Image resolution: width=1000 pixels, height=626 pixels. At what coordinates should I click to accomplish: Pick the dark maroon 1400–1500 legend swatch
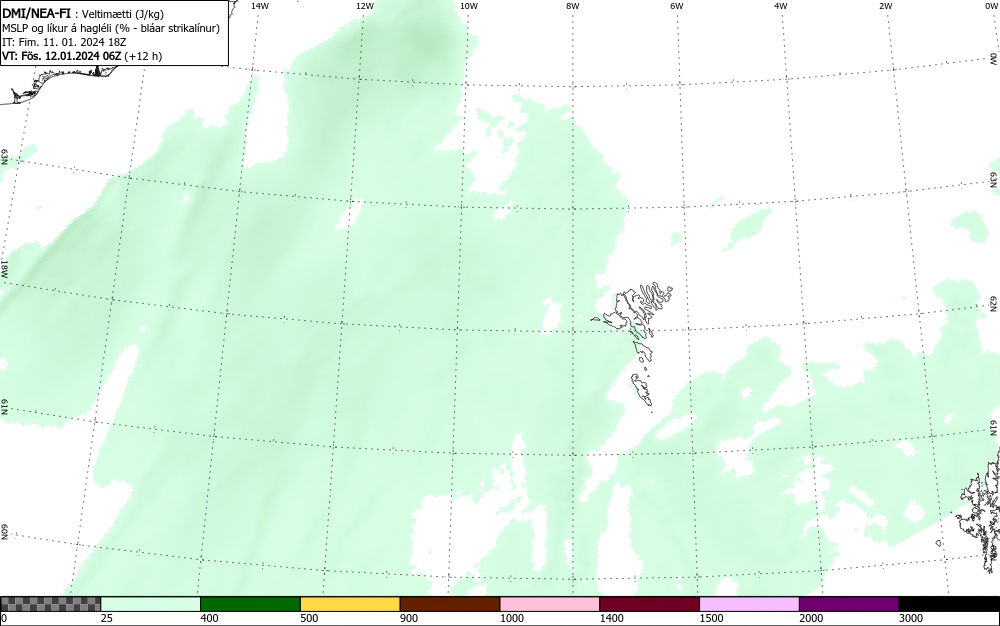coord(649,604)
